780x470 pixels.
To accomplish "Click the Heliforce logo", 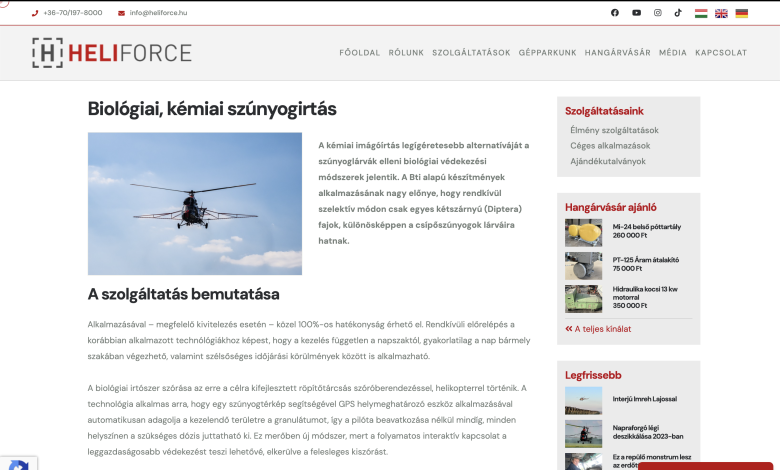I will [111, 53].
